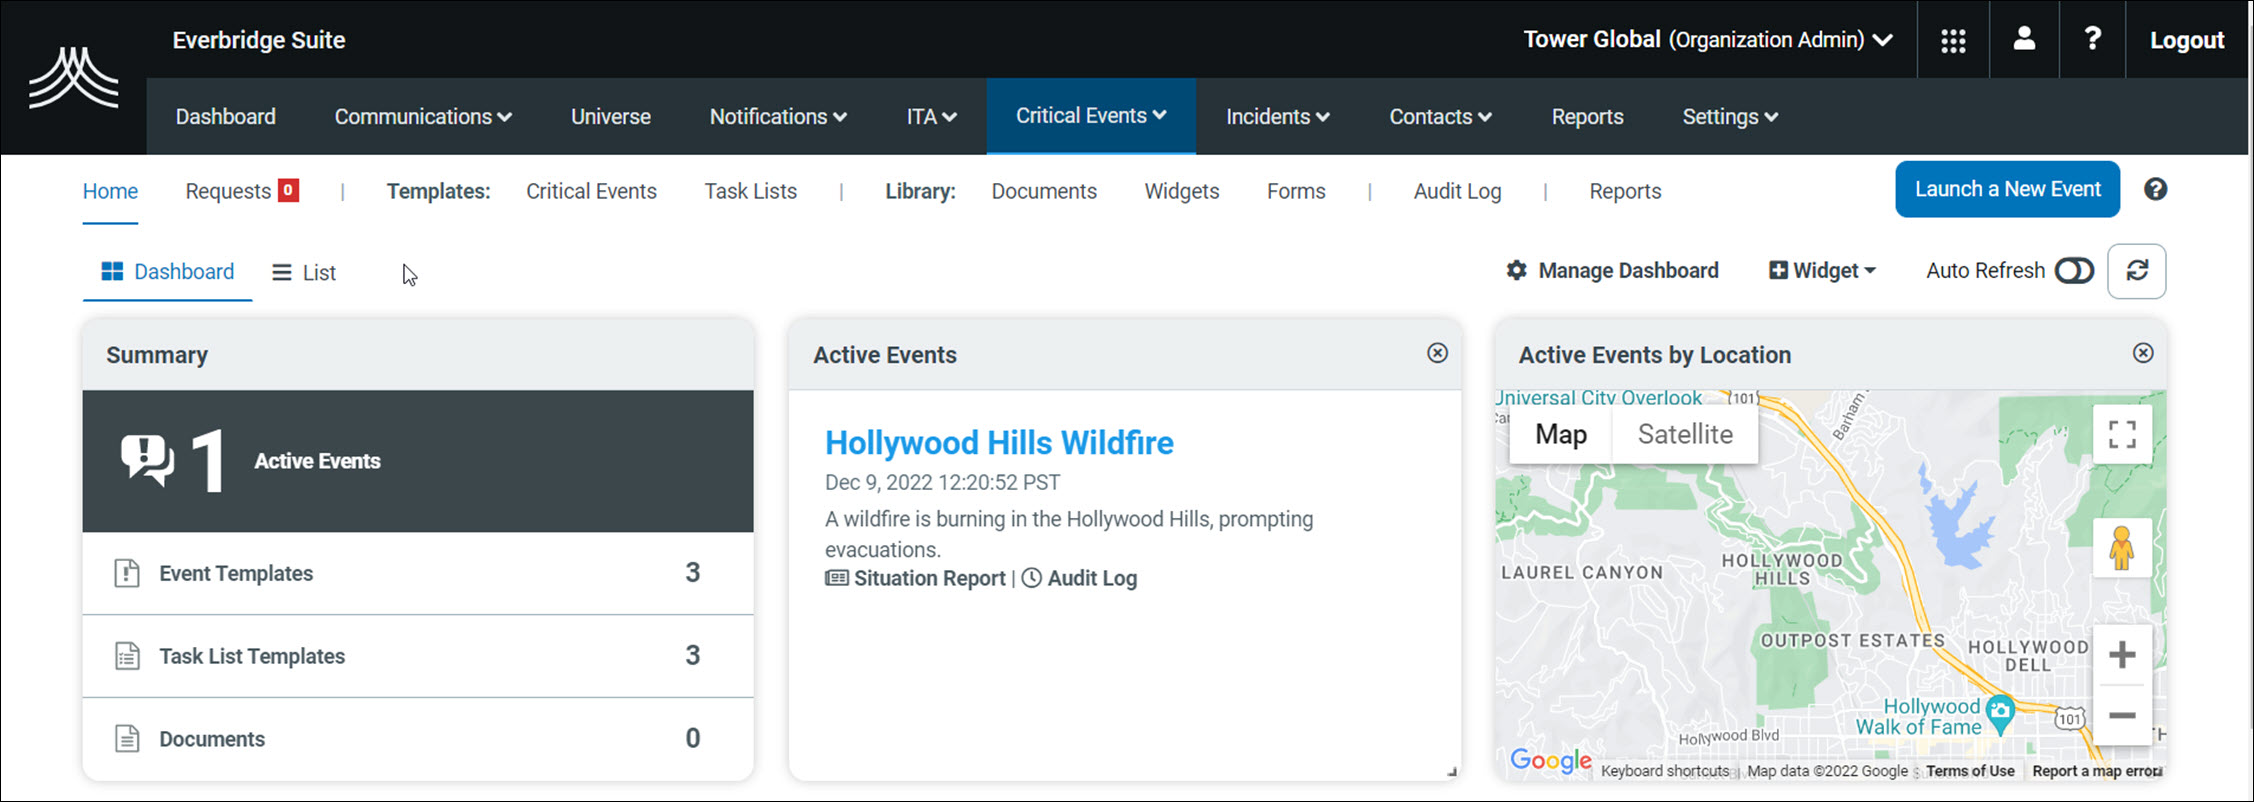Expand the Communications menu

[x=423, y=117]
